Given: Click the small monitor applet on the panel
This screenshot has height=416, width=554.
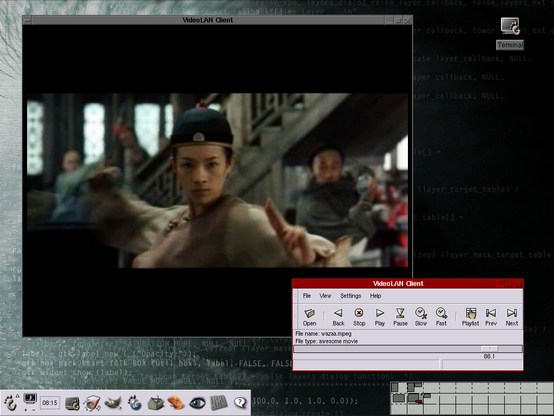Looking at the screenshot, I should 30,400.
